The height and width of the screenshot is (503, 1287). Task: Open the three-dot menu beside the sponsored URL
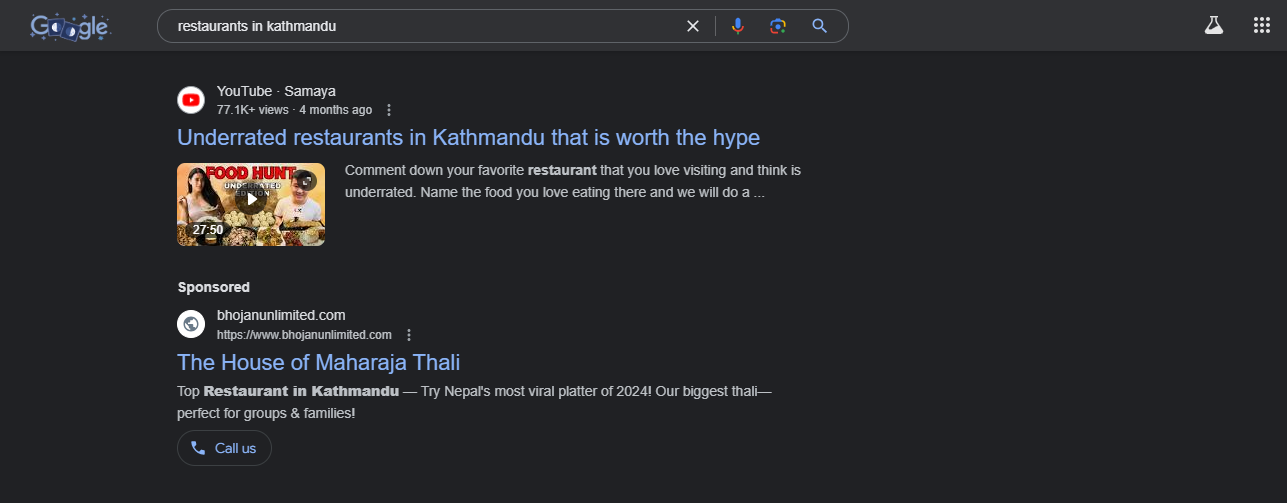pyautogui.click(x=408, y=335)
